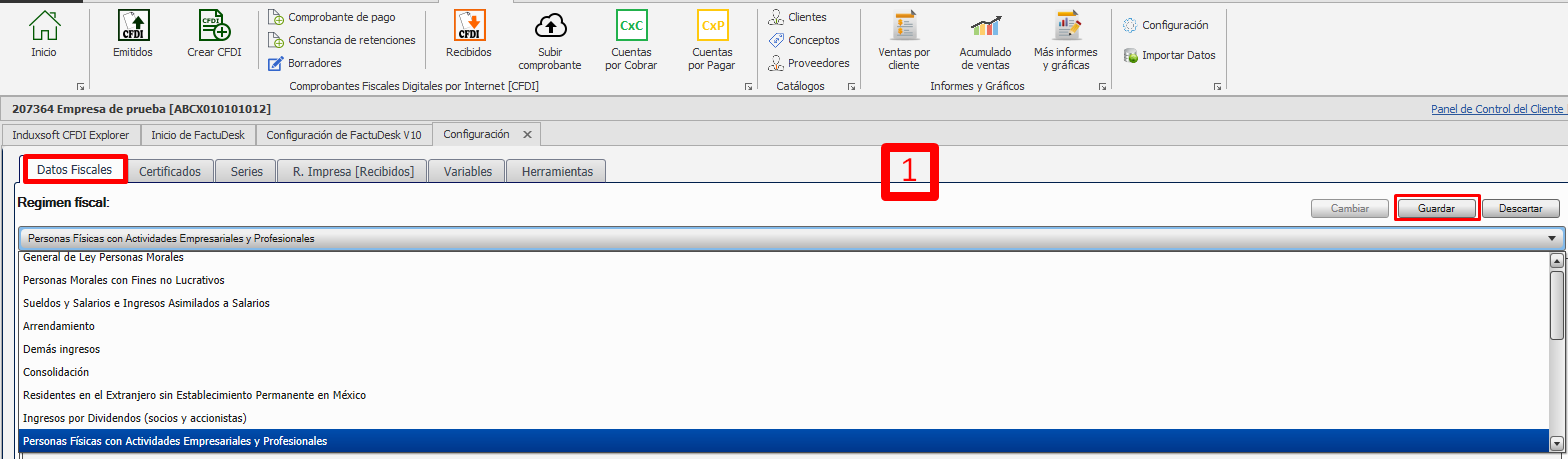
Task: Choose General de Ley Personas Morales
Action: point(783,257)
